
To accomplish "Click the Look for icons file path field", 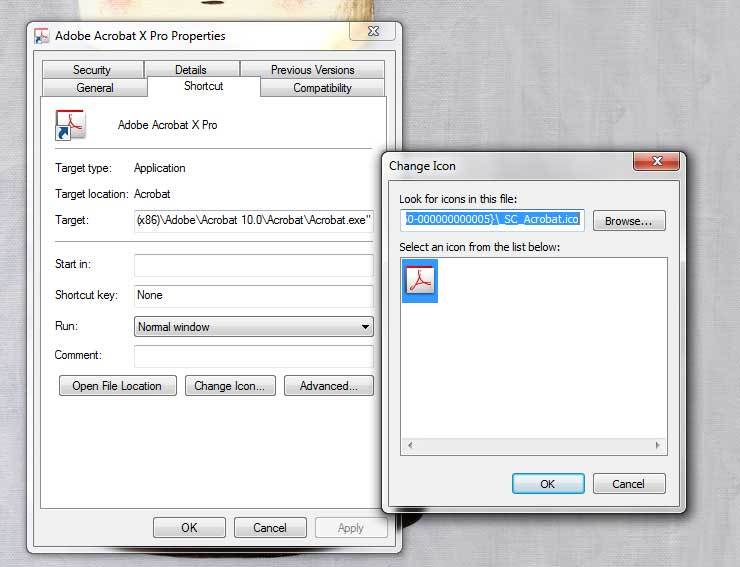I will point(492,220).
